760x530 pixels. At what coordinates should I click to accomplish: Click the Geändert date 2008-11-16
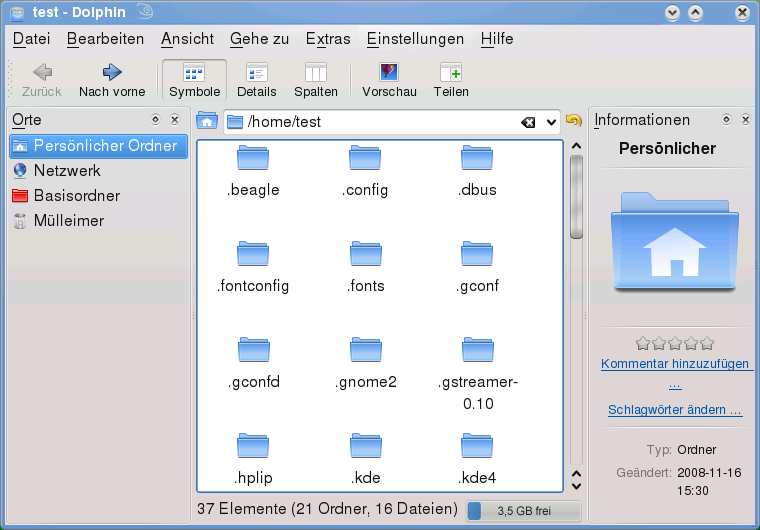pos(709,482)
